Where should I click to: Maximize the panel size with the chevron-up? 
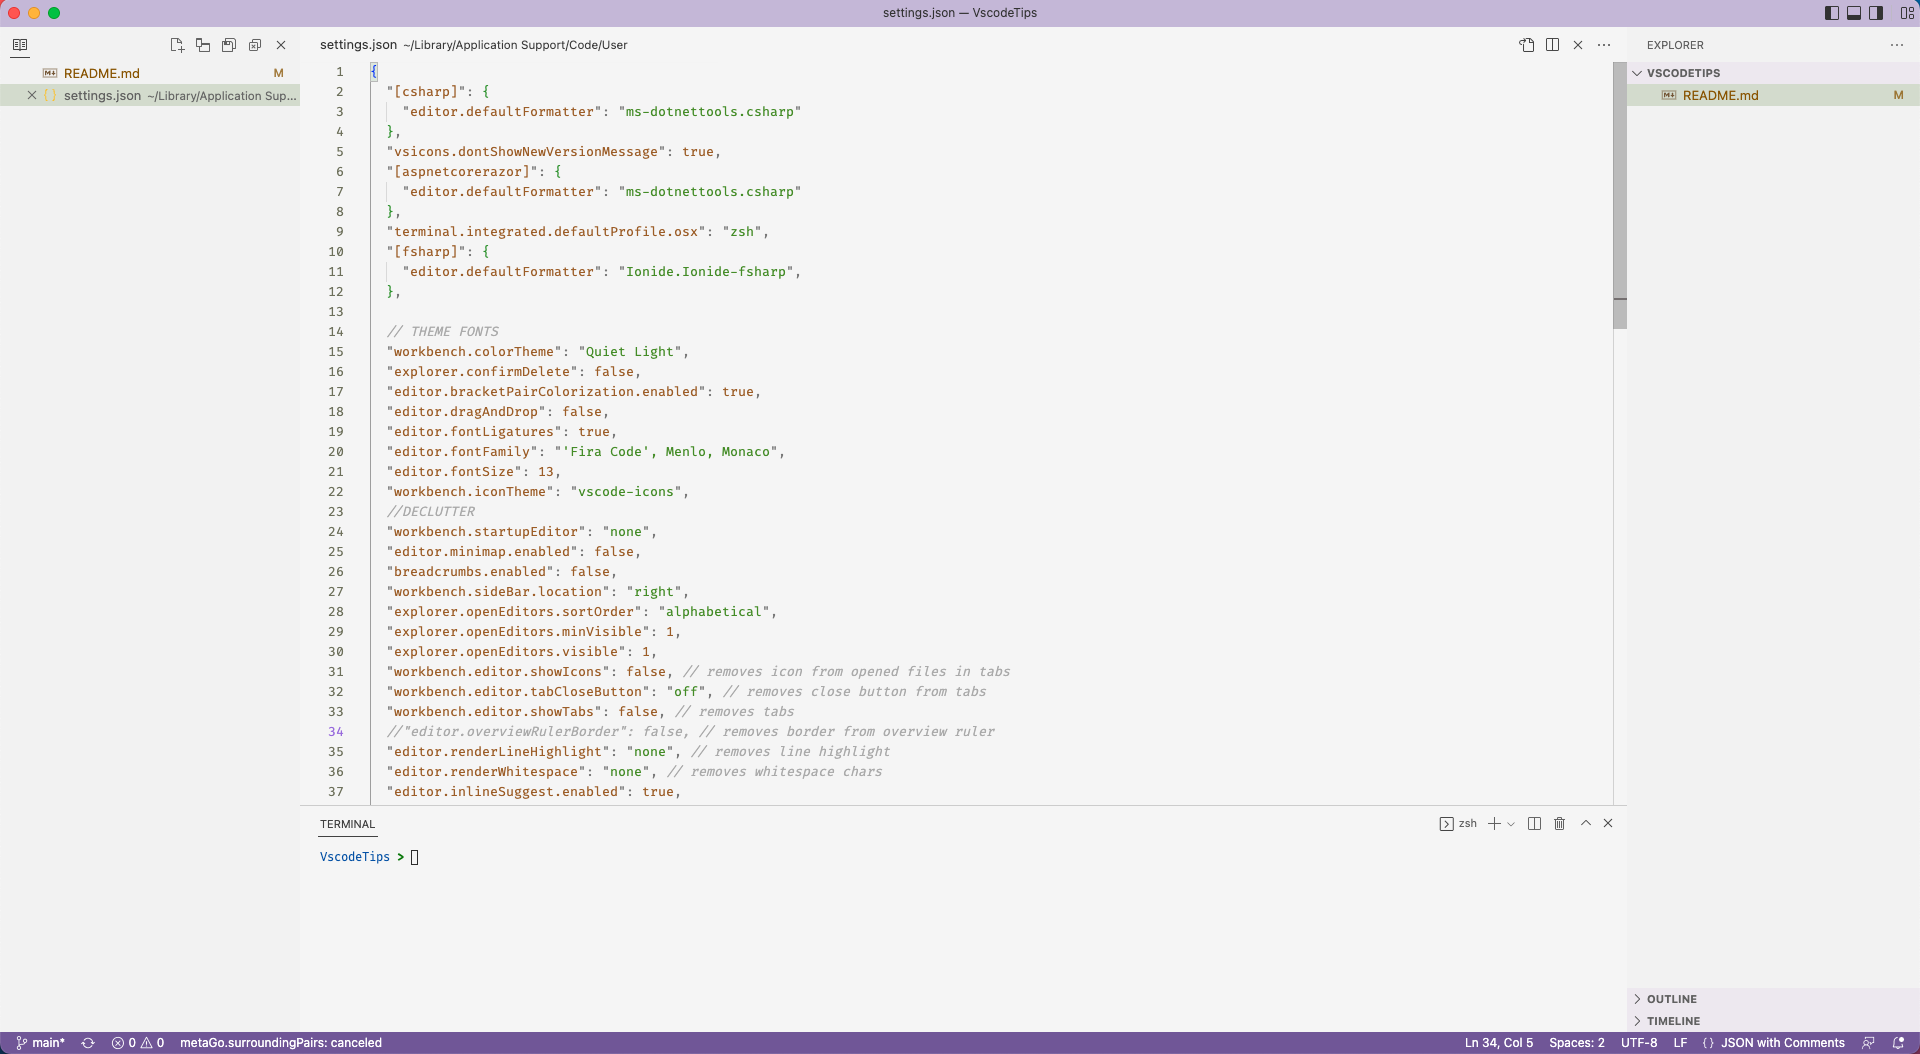(1585, 823)
